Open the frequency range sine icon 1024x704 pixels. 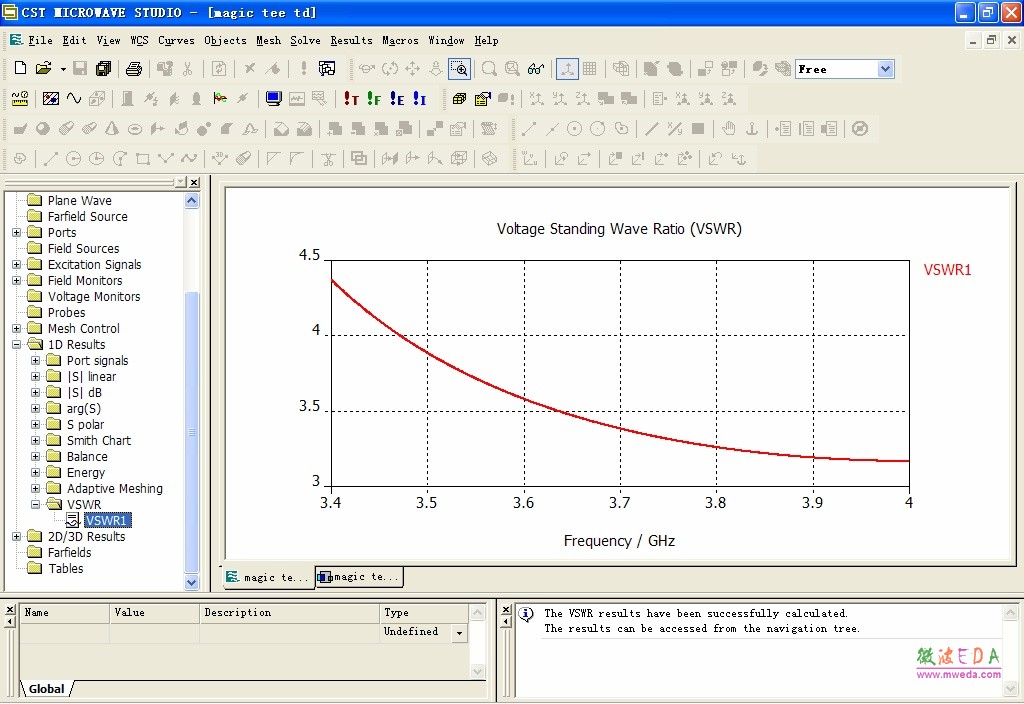coord(74,99)
